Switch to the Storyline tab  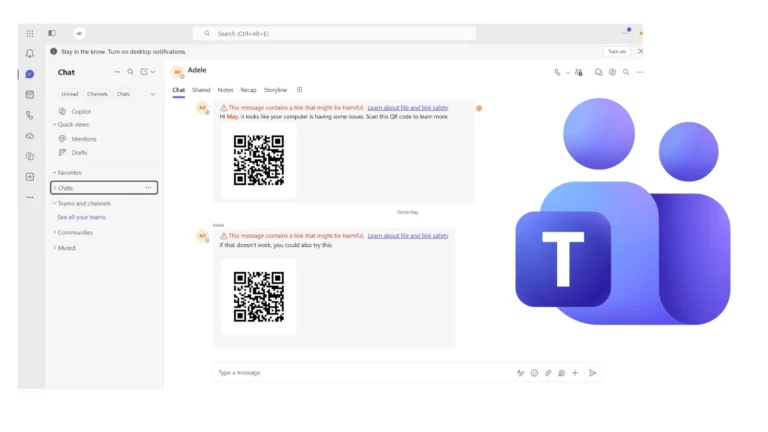pyautogui.click(x=275, y=90)
